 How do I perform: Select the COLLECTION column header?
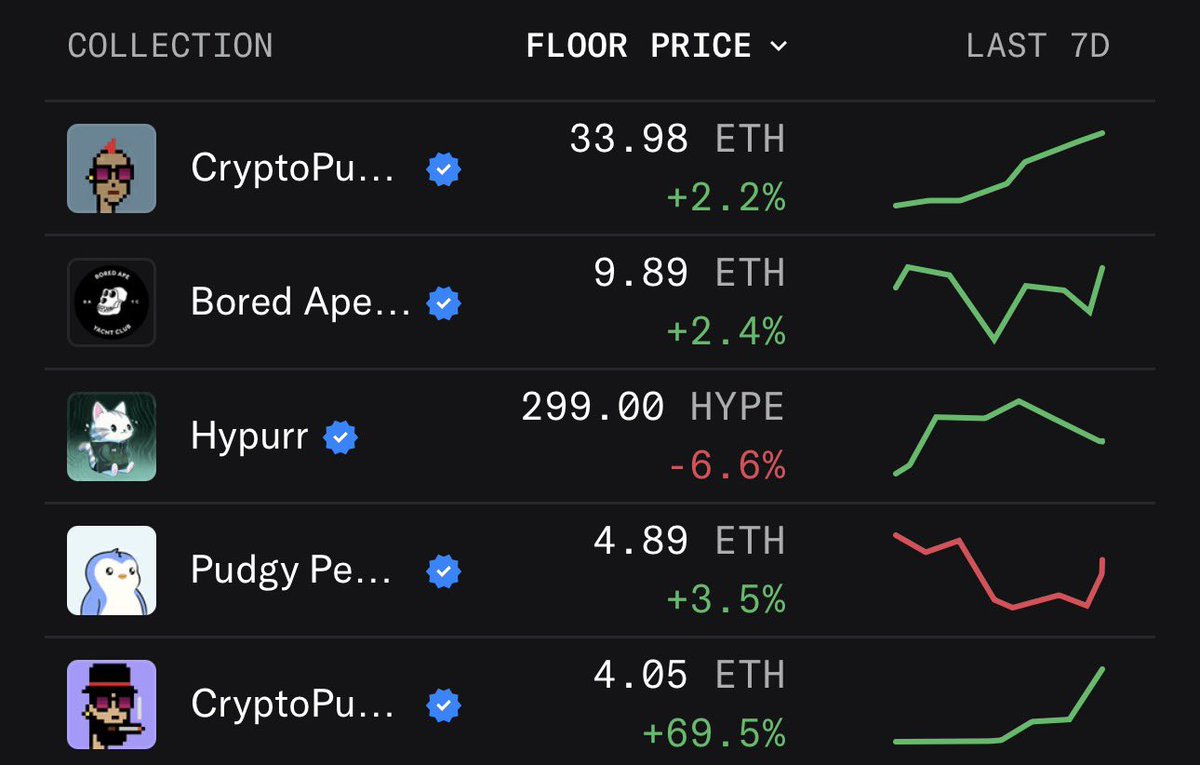pyautogui.click(x=170, y=46)
